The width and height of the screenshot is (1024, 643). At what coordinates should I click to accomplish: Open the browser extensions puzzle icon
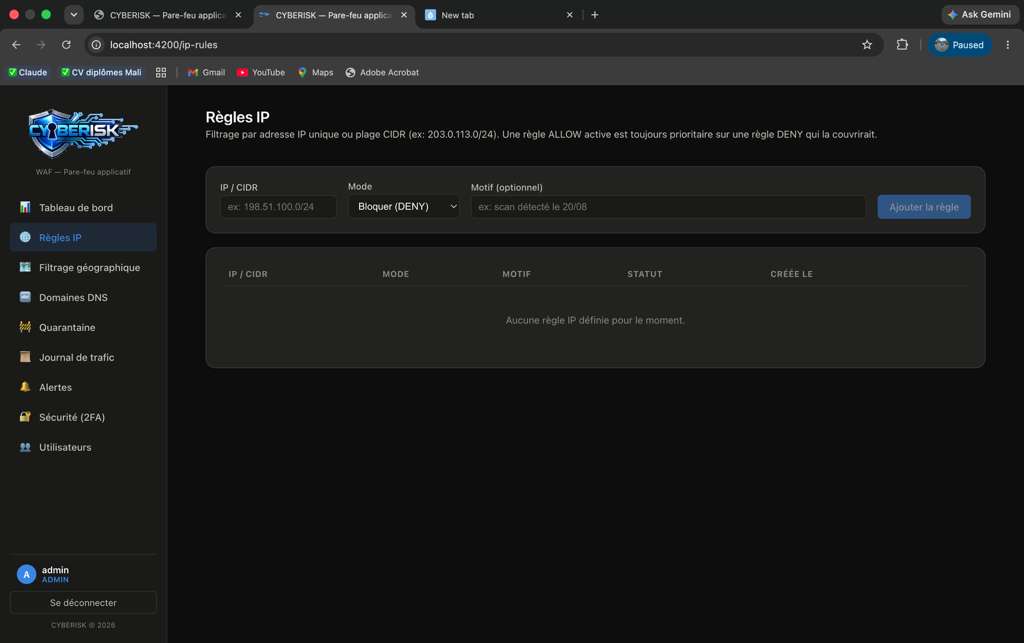tap(902, 44)
